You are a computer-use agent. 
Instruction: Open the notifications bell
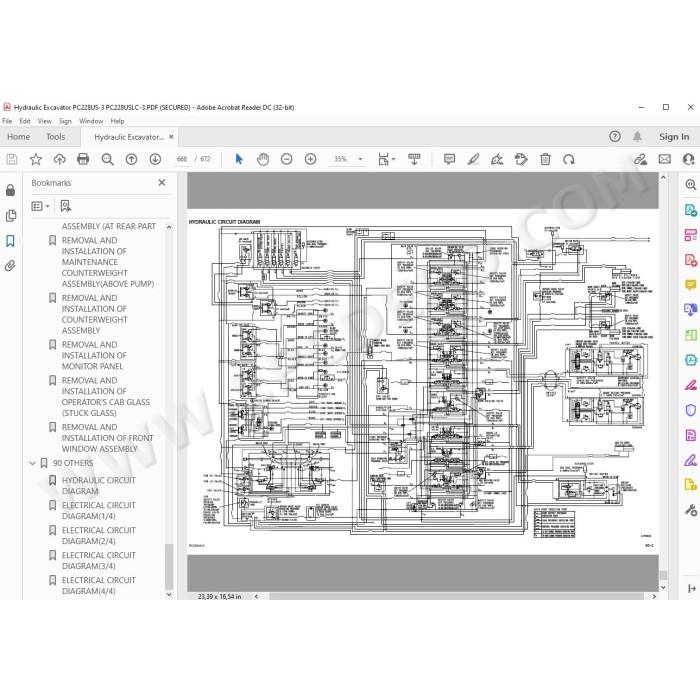click(637, 137)
